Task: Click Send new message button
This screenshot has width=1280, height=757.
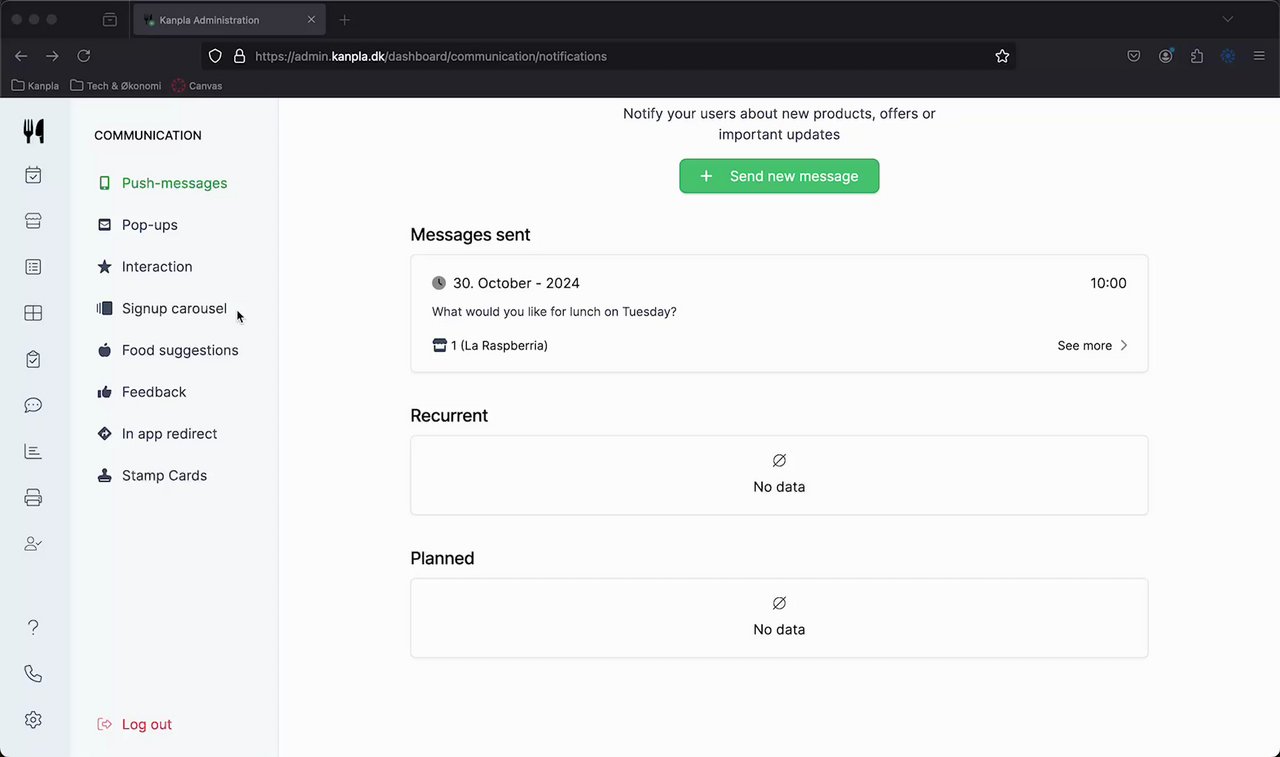Action: coord(779,176)
